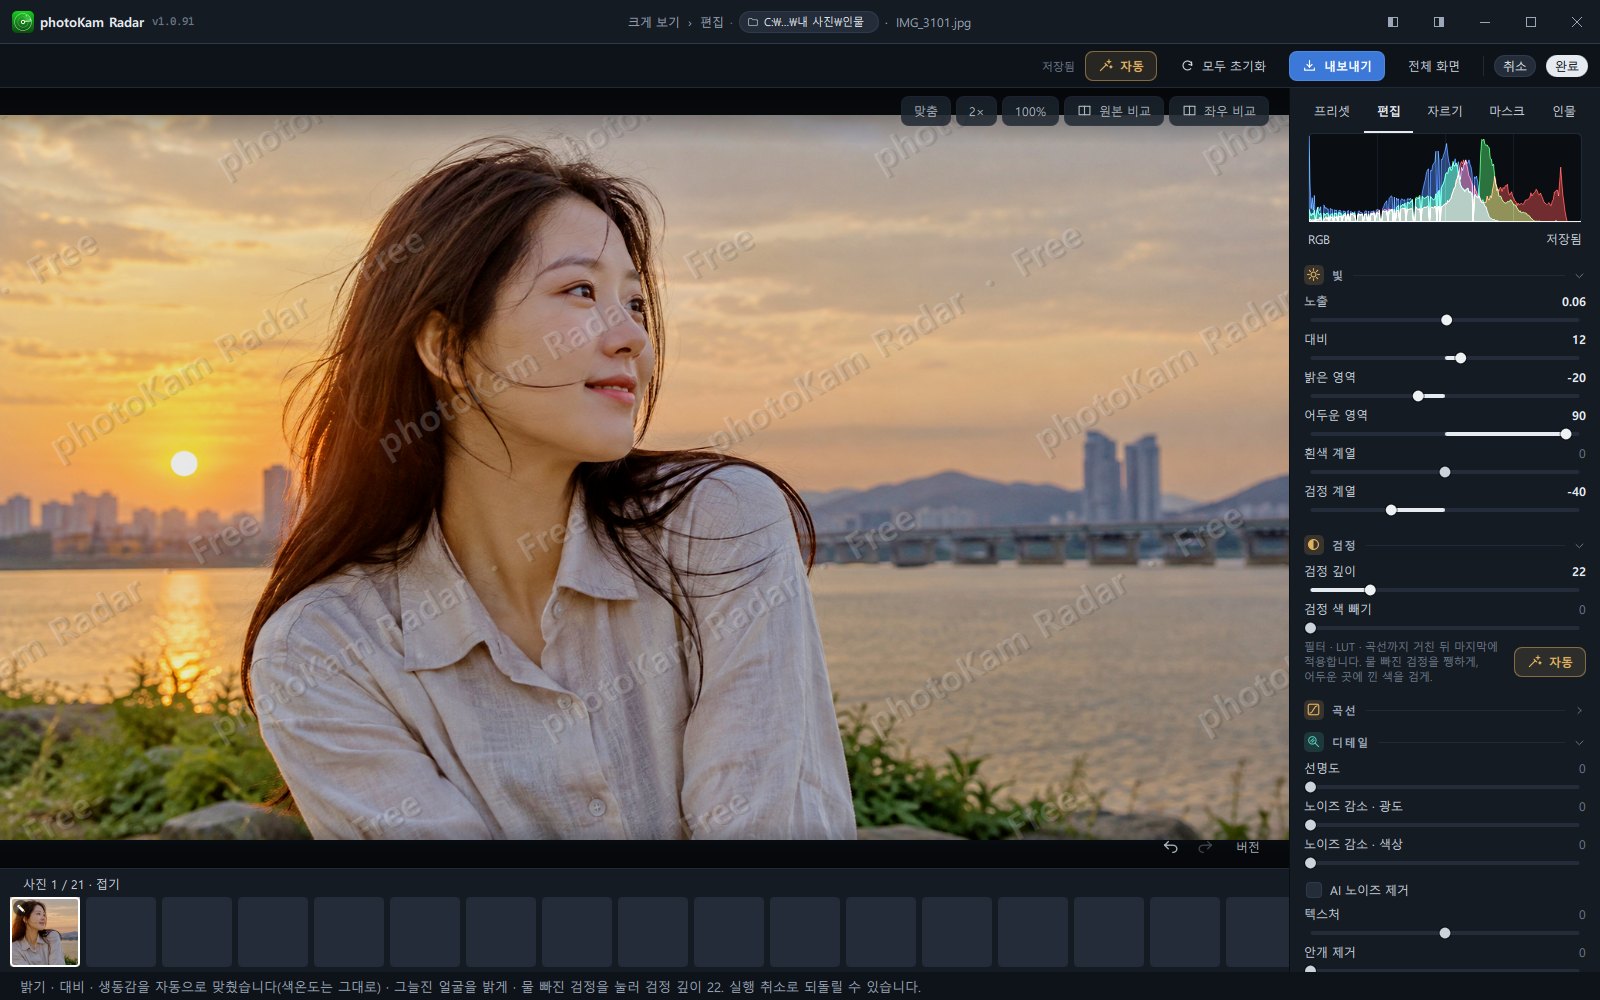Viewport: 1600px width, 1000px height.
Task: Open the 마스크 tab
Action: 1506,111
